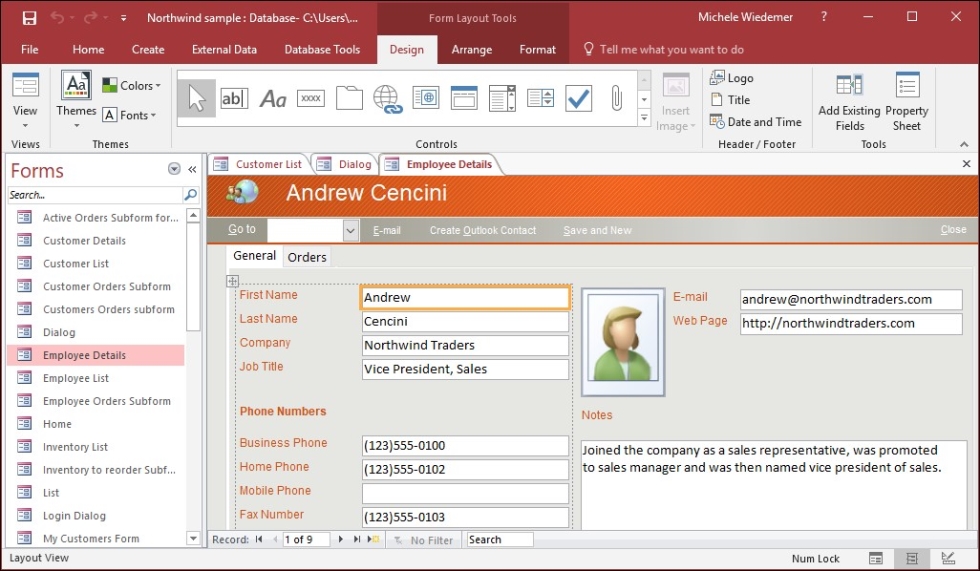The image size is (980, 571).
Task: Click the Help question mark icon
Action: (x=824, y=17)
